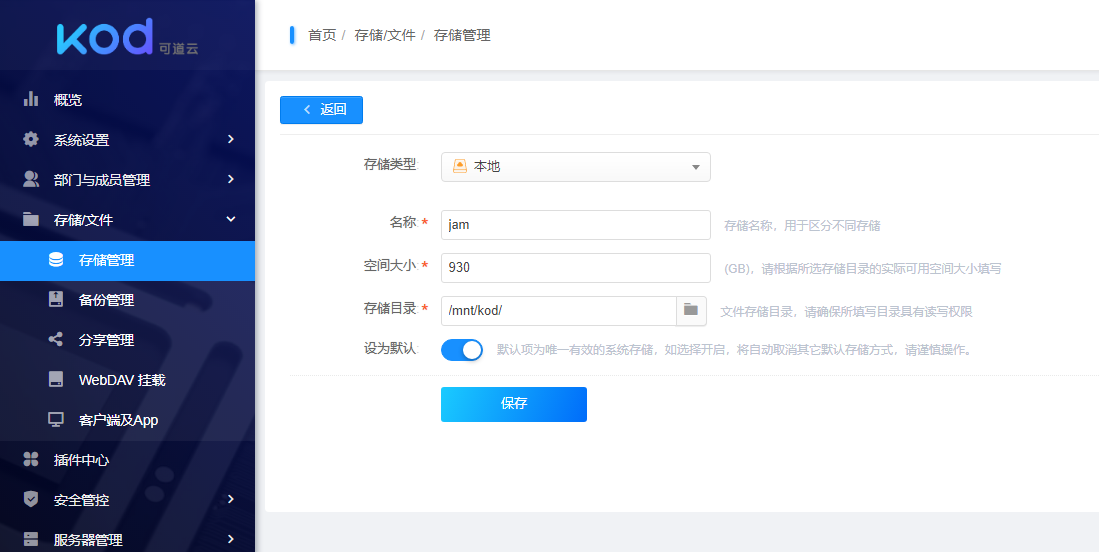
Task: Open the Overview bar chart icon
Action: pyautogui.click(x=31, y=100)
